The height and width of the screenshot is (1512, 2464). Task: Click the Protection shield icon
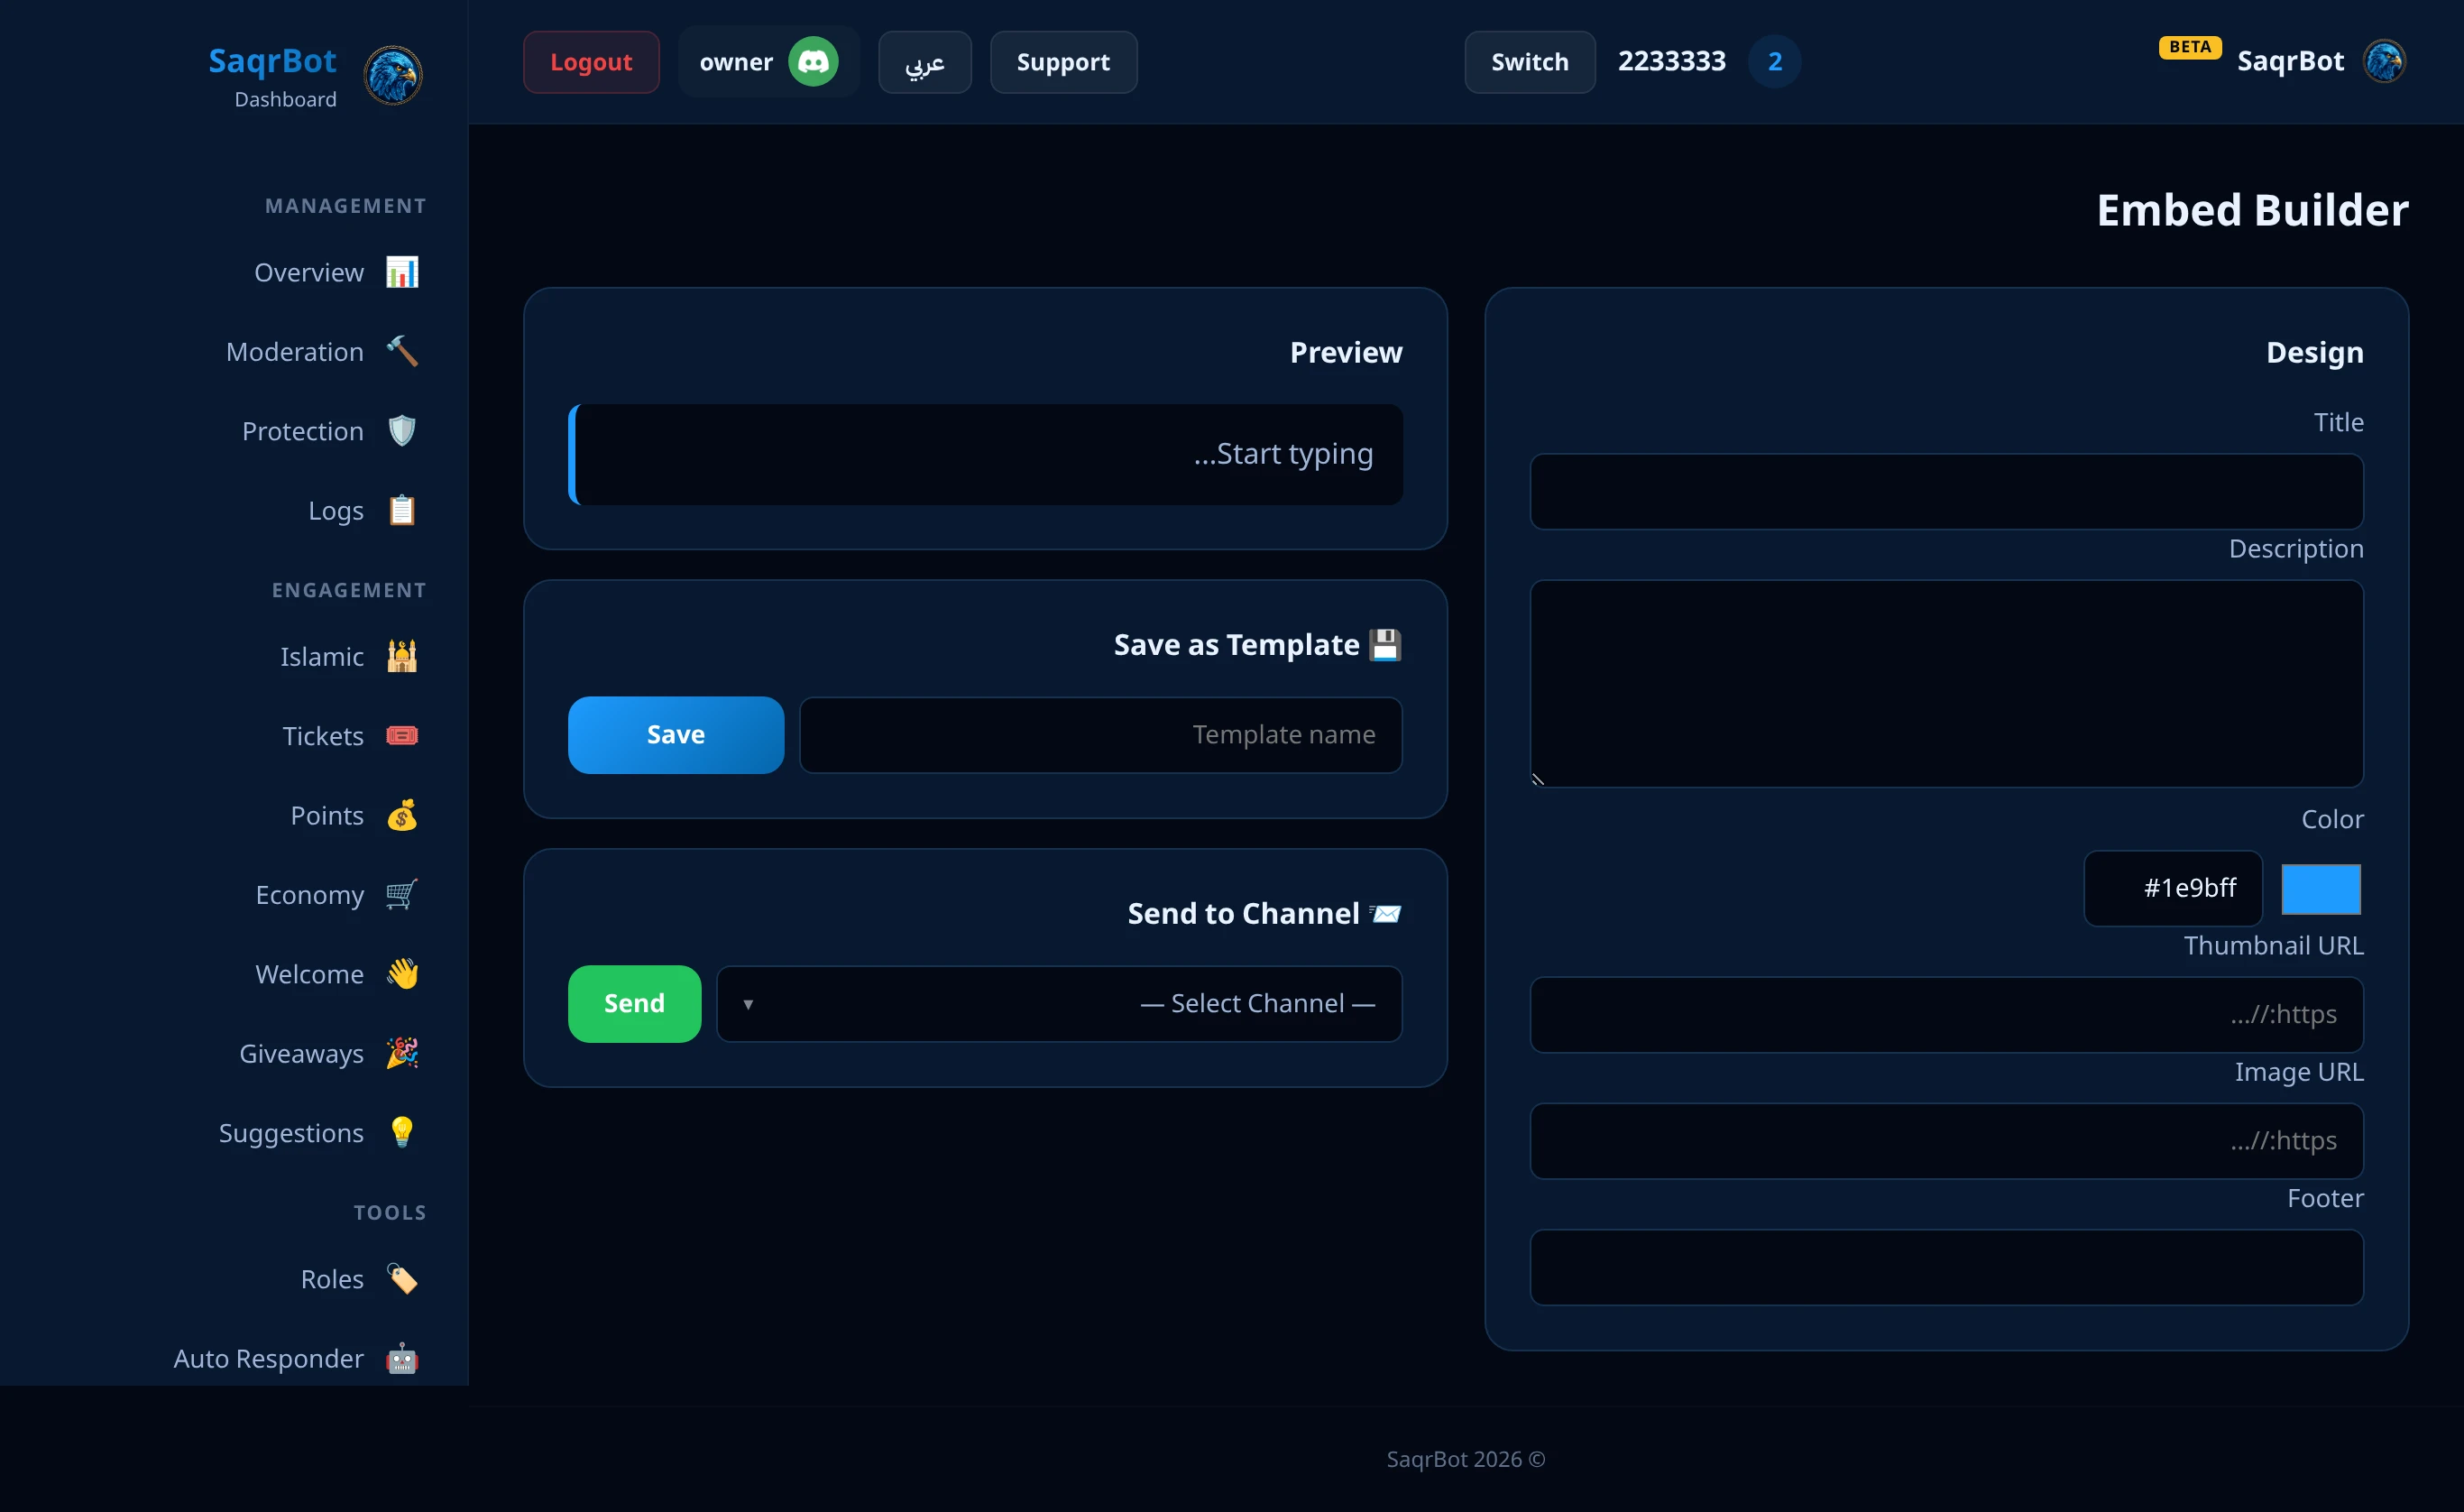click(402, 431)
